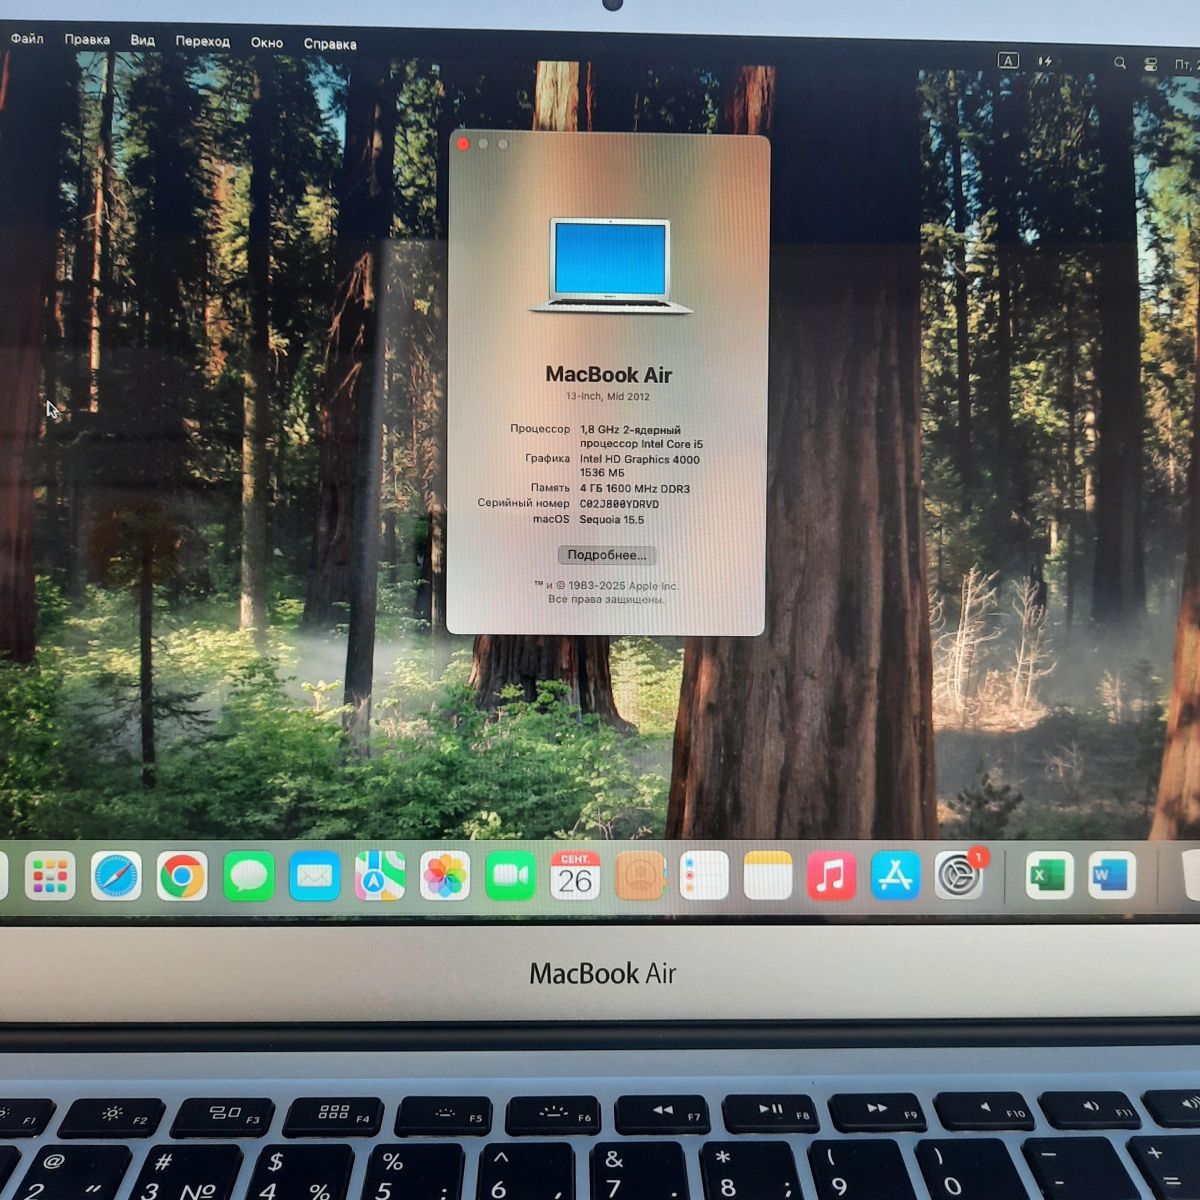Open the Messages app in dock

click(x=248, y=877)
